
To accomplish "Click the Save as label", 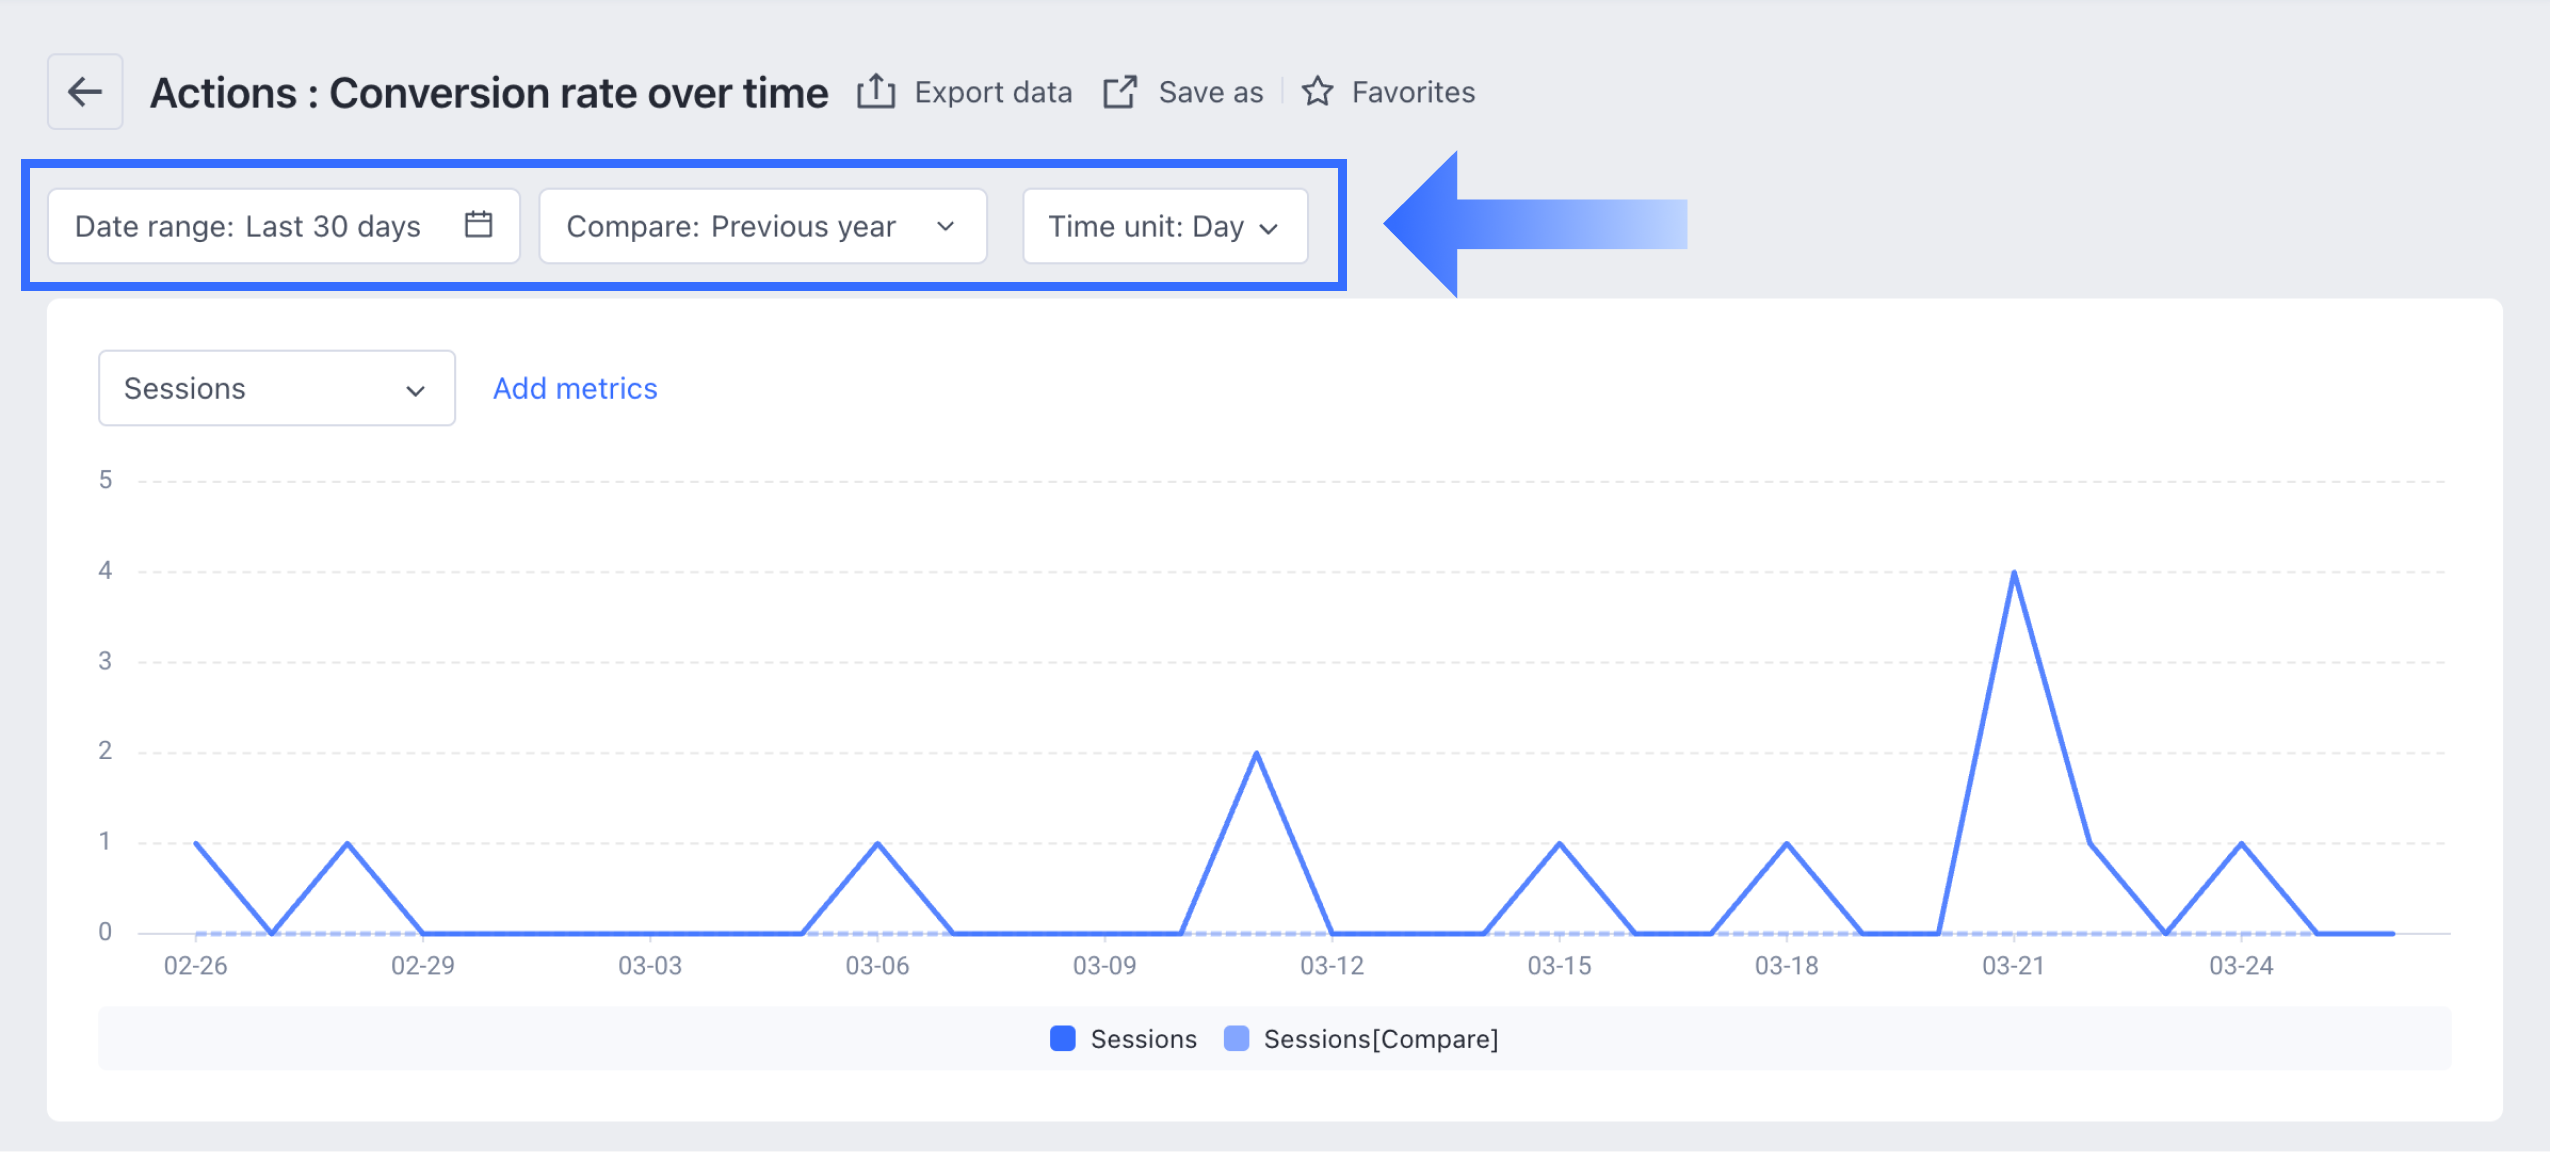I will tap(1210, 92).
